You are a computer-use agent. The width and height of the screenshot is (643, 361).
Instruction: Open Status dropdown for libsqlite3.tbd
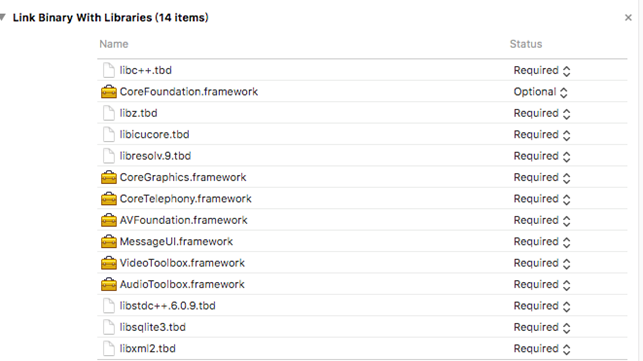click(x=542, y=327)
